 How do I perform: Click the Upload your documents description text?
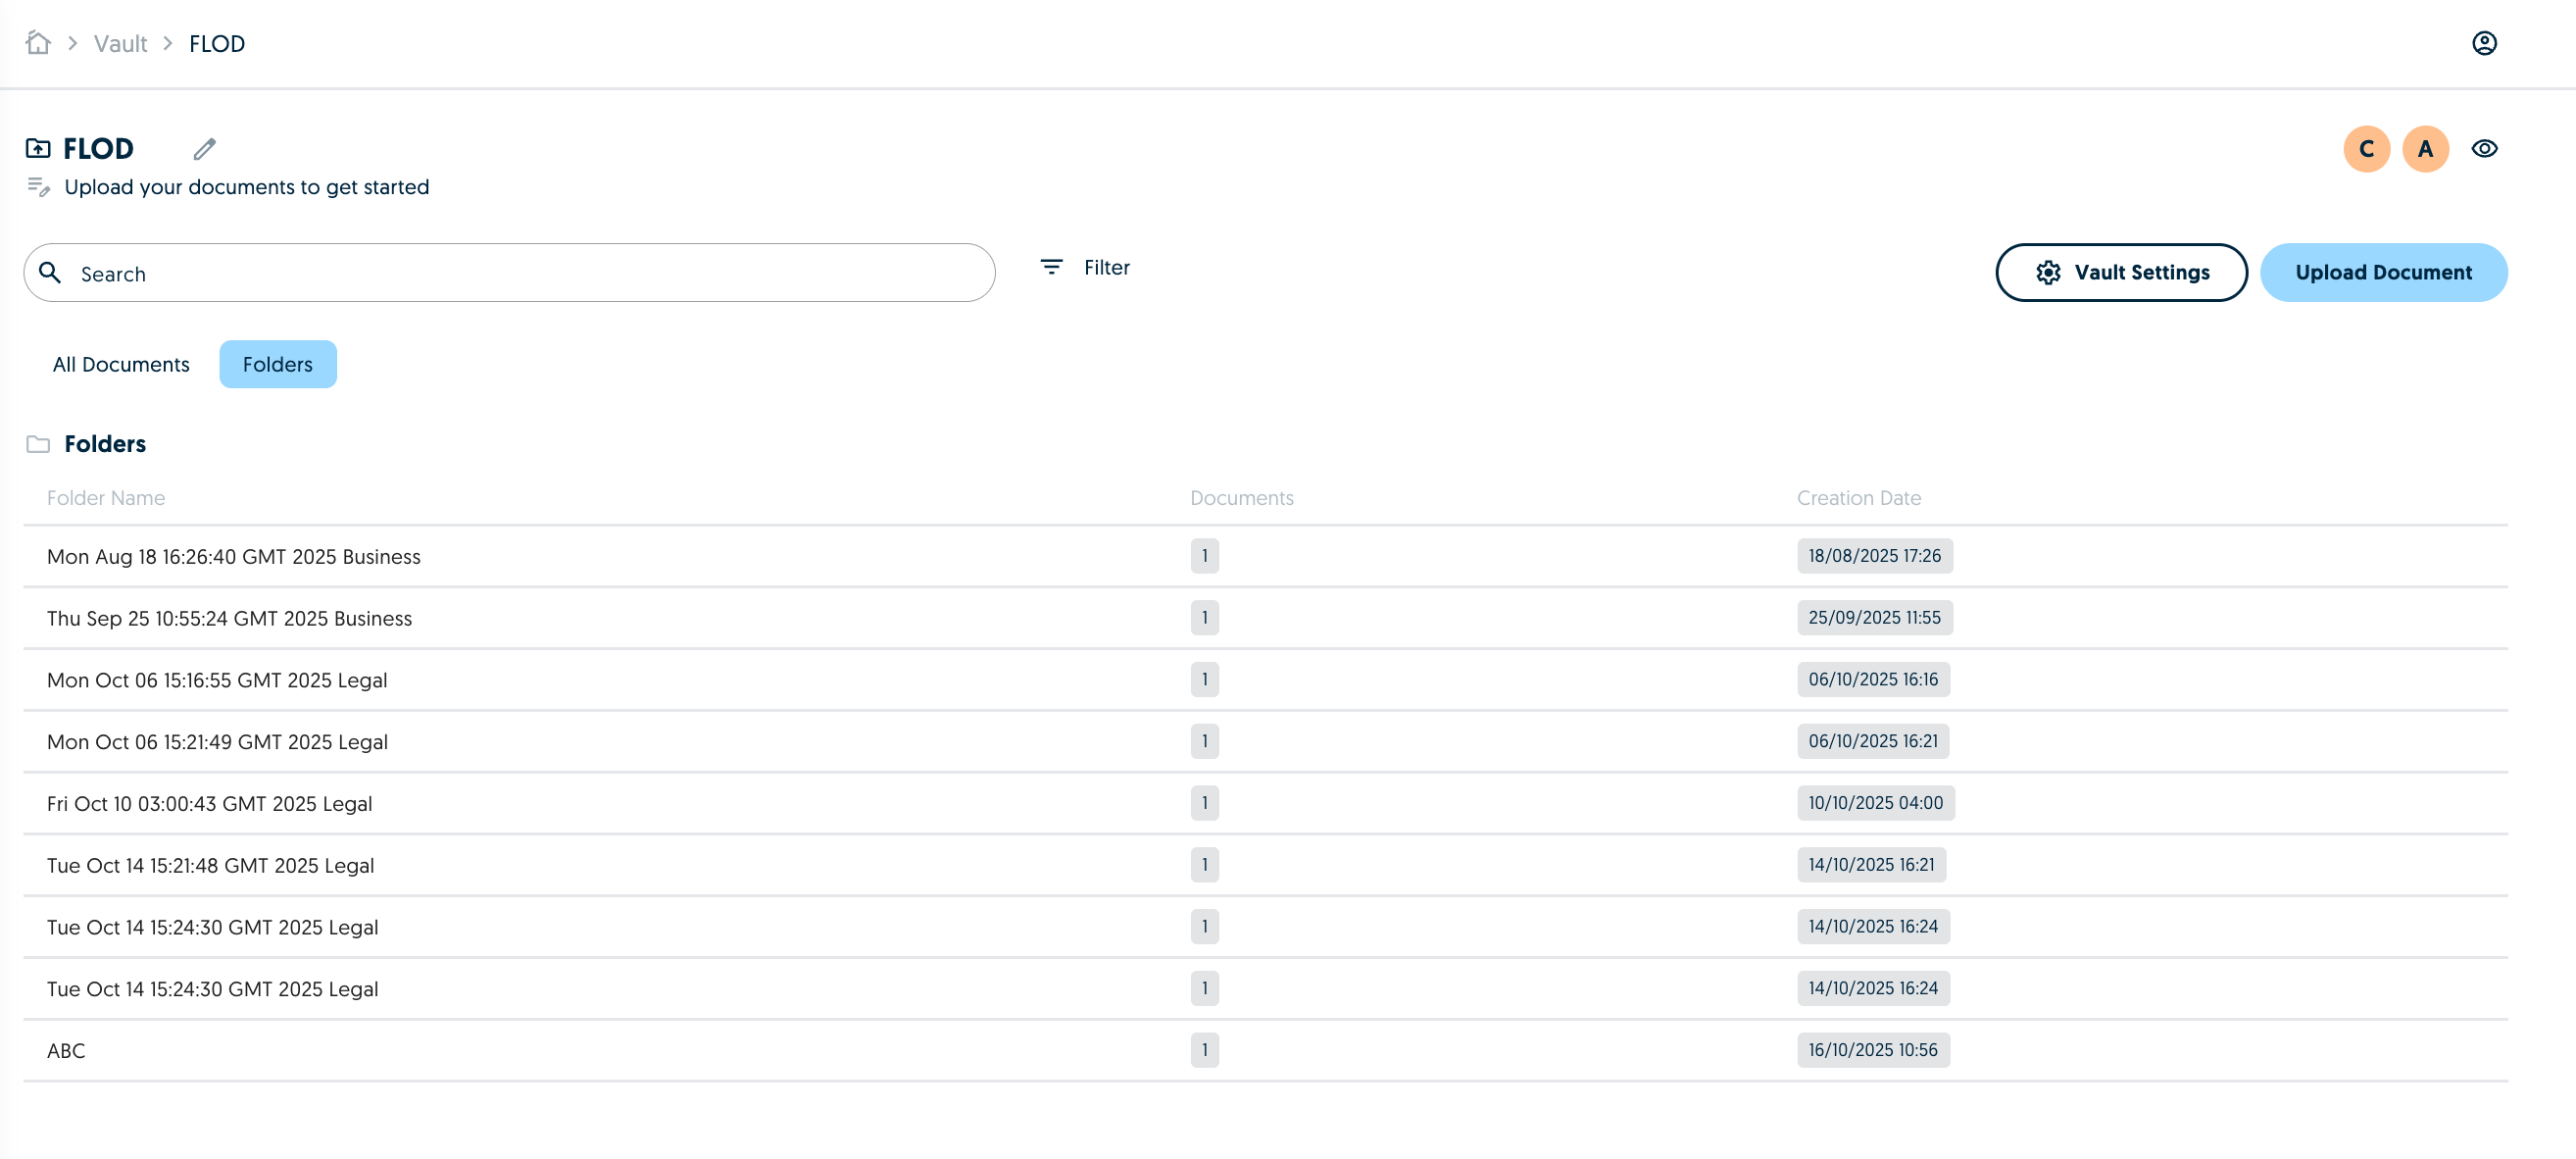click(x=246, y=187)
